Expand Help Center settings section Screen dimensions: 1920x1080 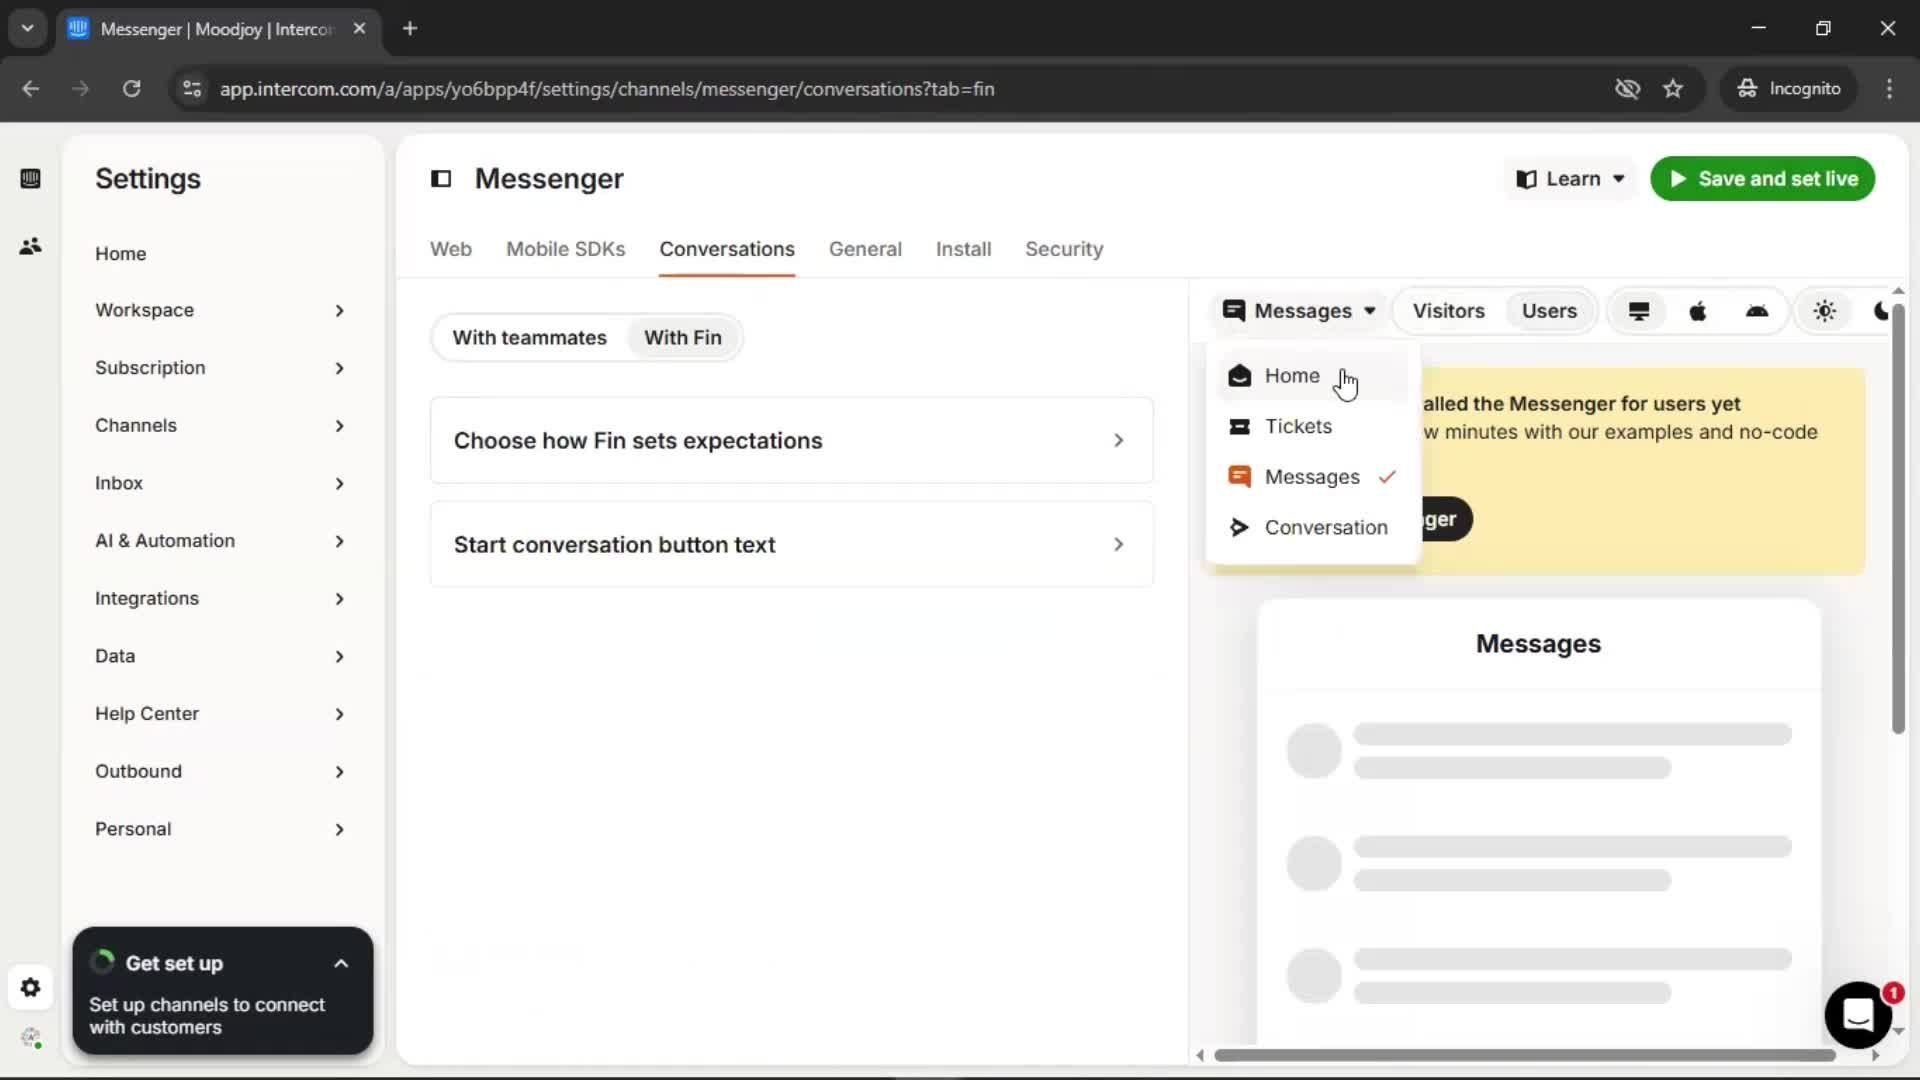tap(221, 714)
